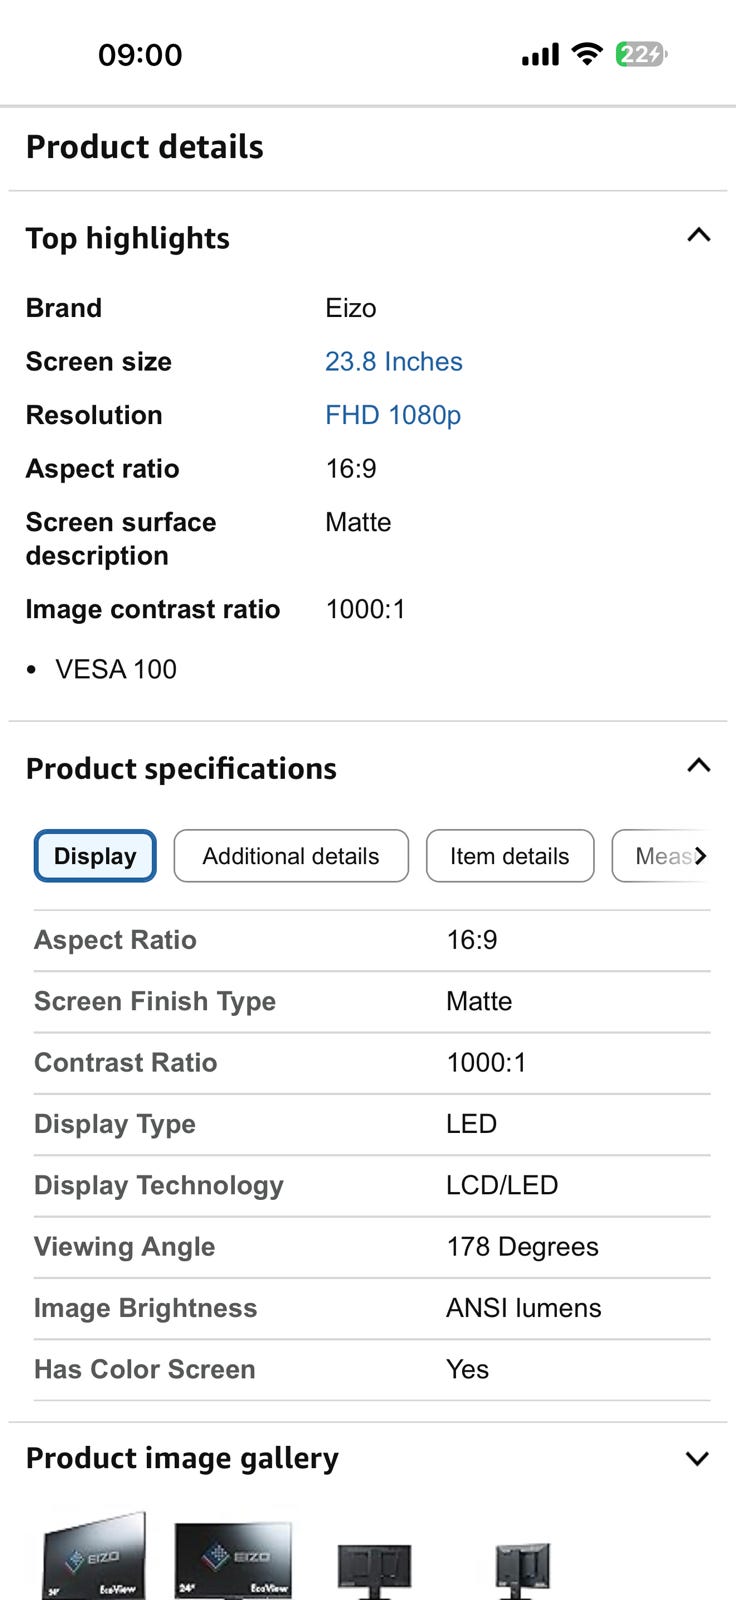This screenshot has height=1600, width=736.
Task: Switch to the Additional details tab
Action: (x=291, y=856)
